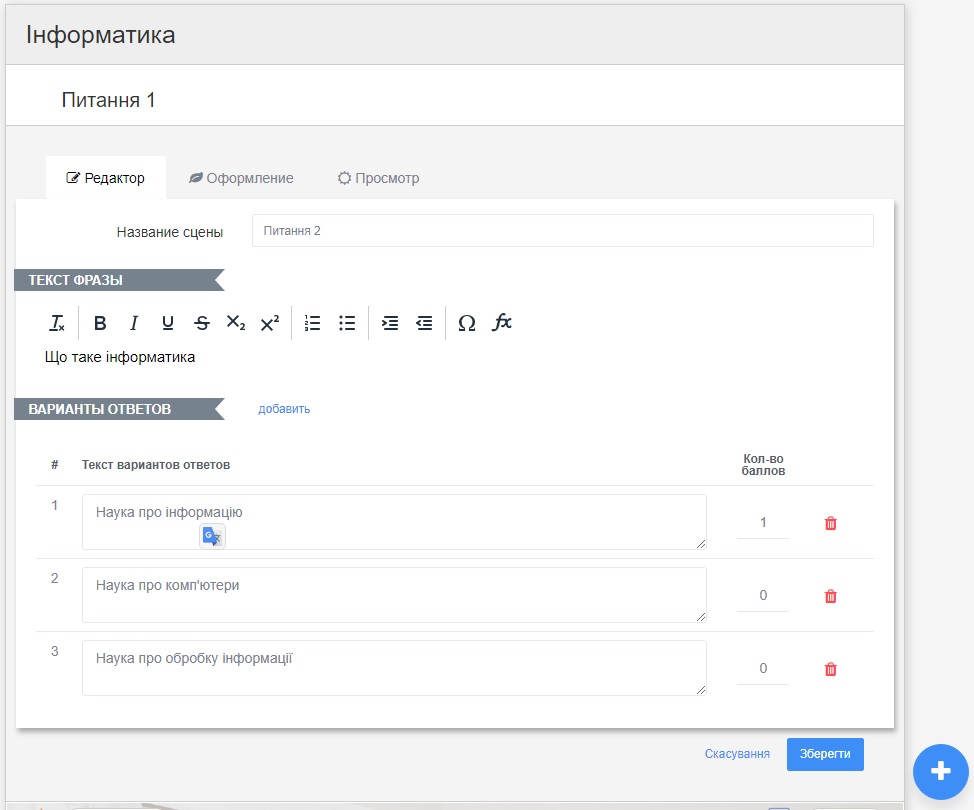Viewport: 974px width, 810px height.
Task: Select the superscript formatting icon
Action: pos(268,322)
